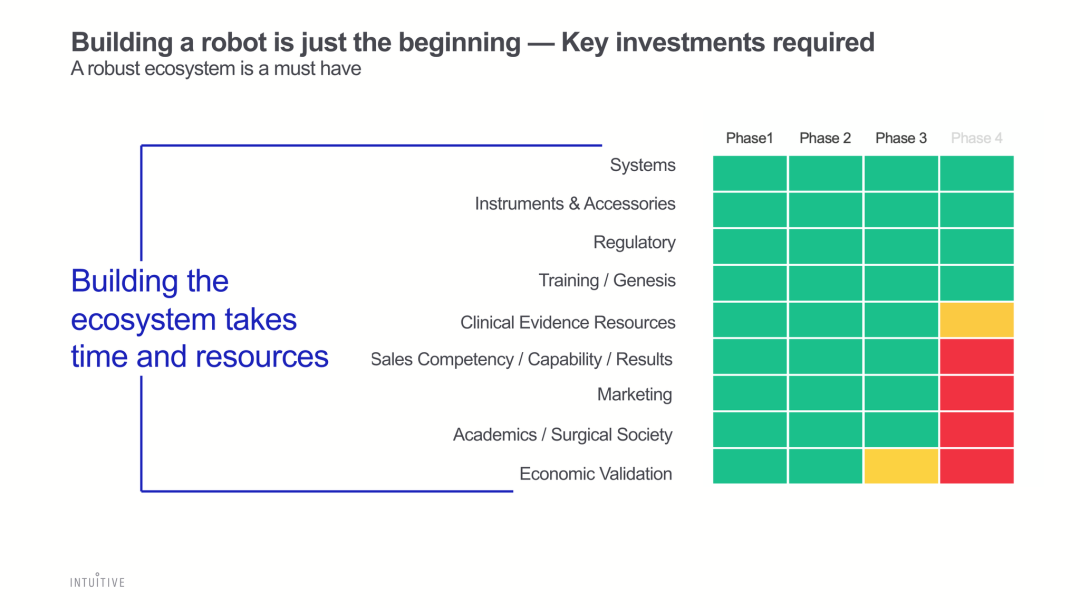Click the slide title about key investments
This screenshot has height=608, width=1080.
473,42
